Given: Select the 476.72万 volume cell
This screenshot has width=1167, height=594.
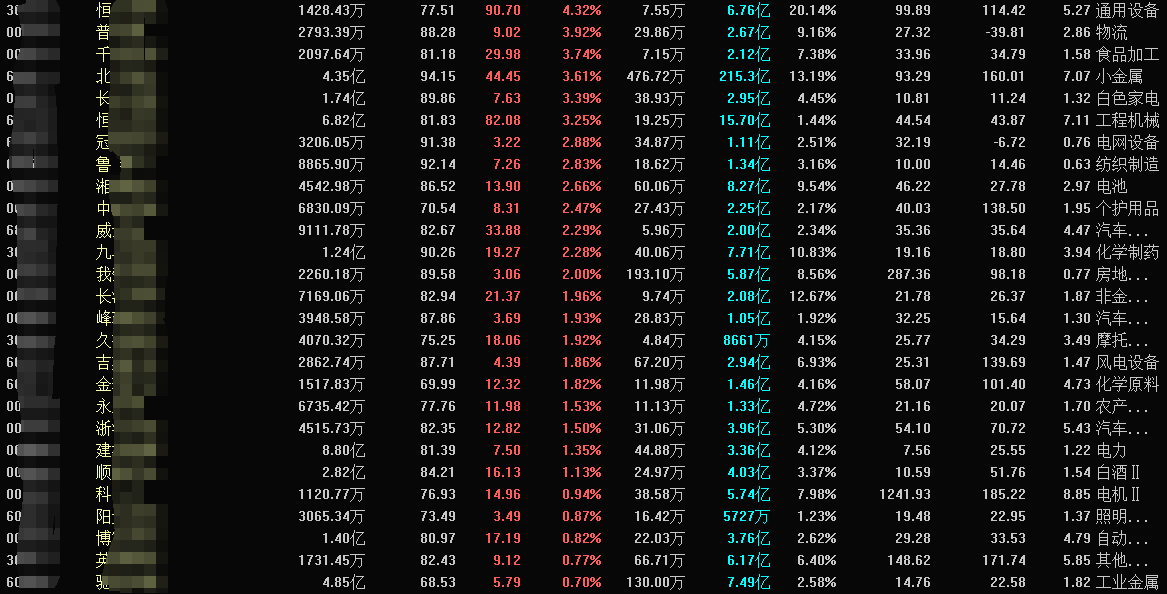Looking at the screenshot, I should [x=654, y=76].
